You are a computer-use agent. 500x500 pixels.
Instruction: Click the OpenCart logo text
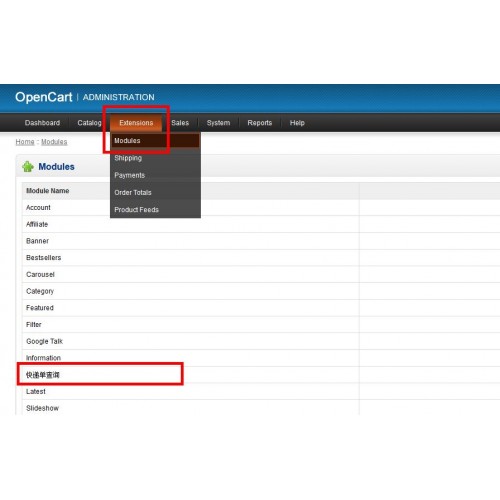44,97
